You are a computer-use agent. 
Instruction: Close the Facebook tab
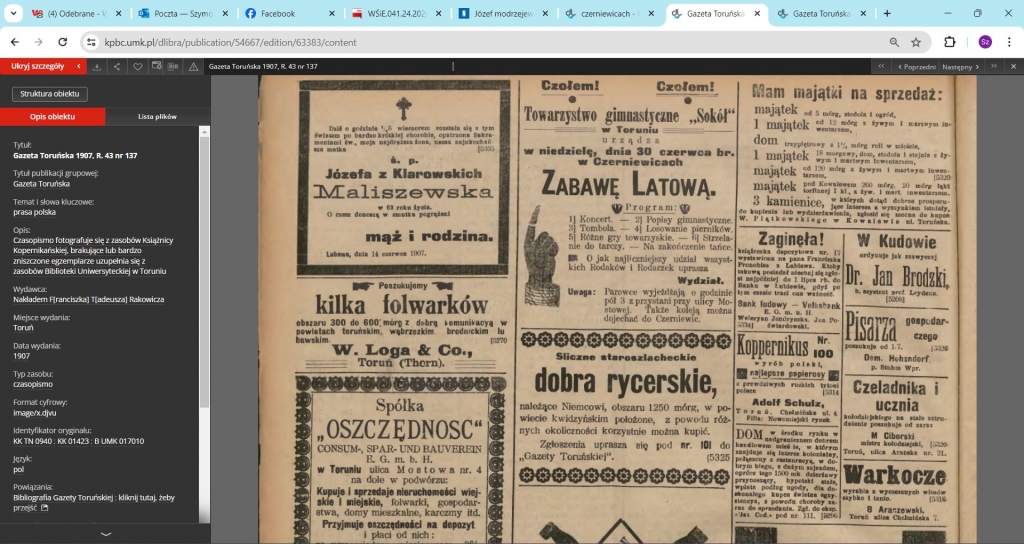[332, 13]
